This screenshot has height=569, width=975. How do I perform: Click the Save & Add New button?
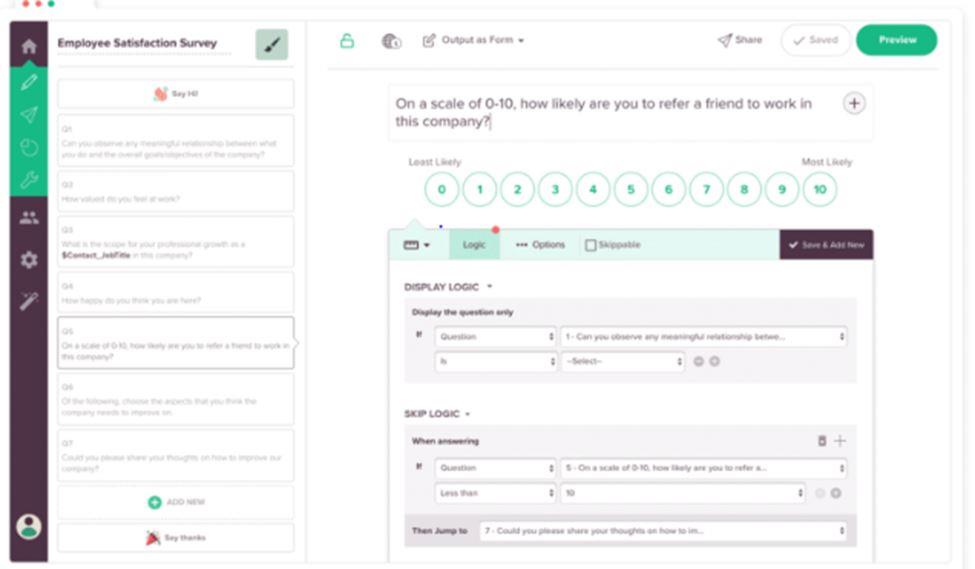[x=826, y=245]
